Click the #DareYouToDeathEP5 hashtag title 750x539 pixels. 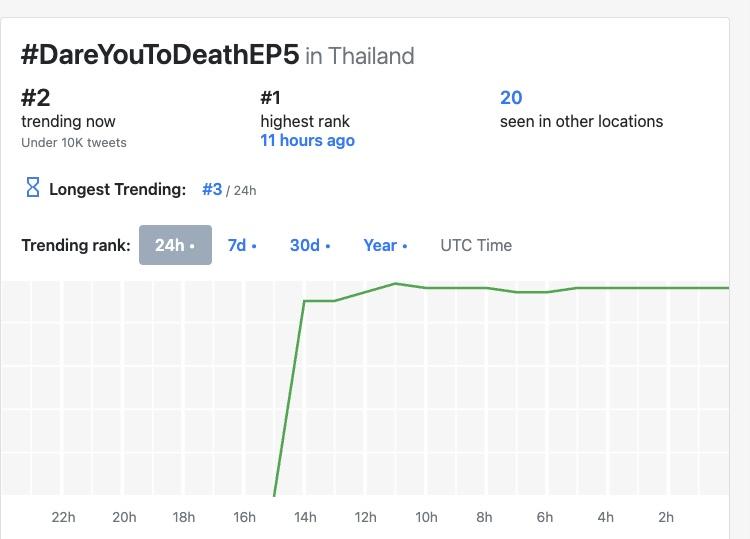click(160, 54)
